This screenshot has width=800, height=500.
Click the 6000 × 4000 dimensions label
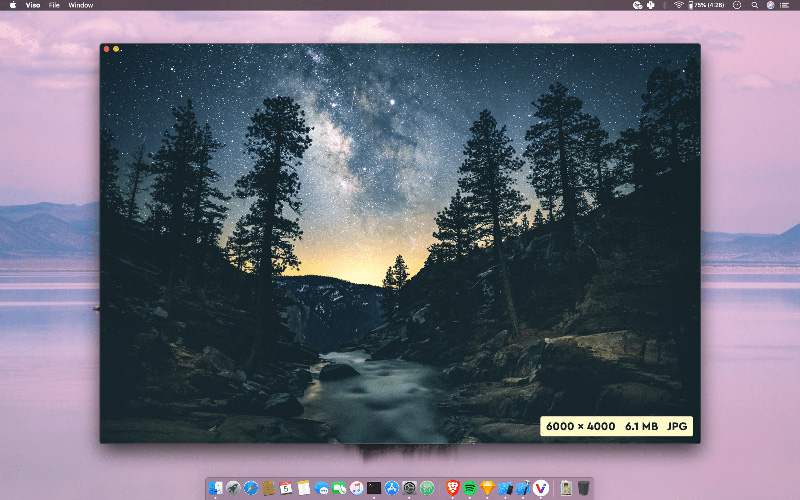tap(580, 426)
